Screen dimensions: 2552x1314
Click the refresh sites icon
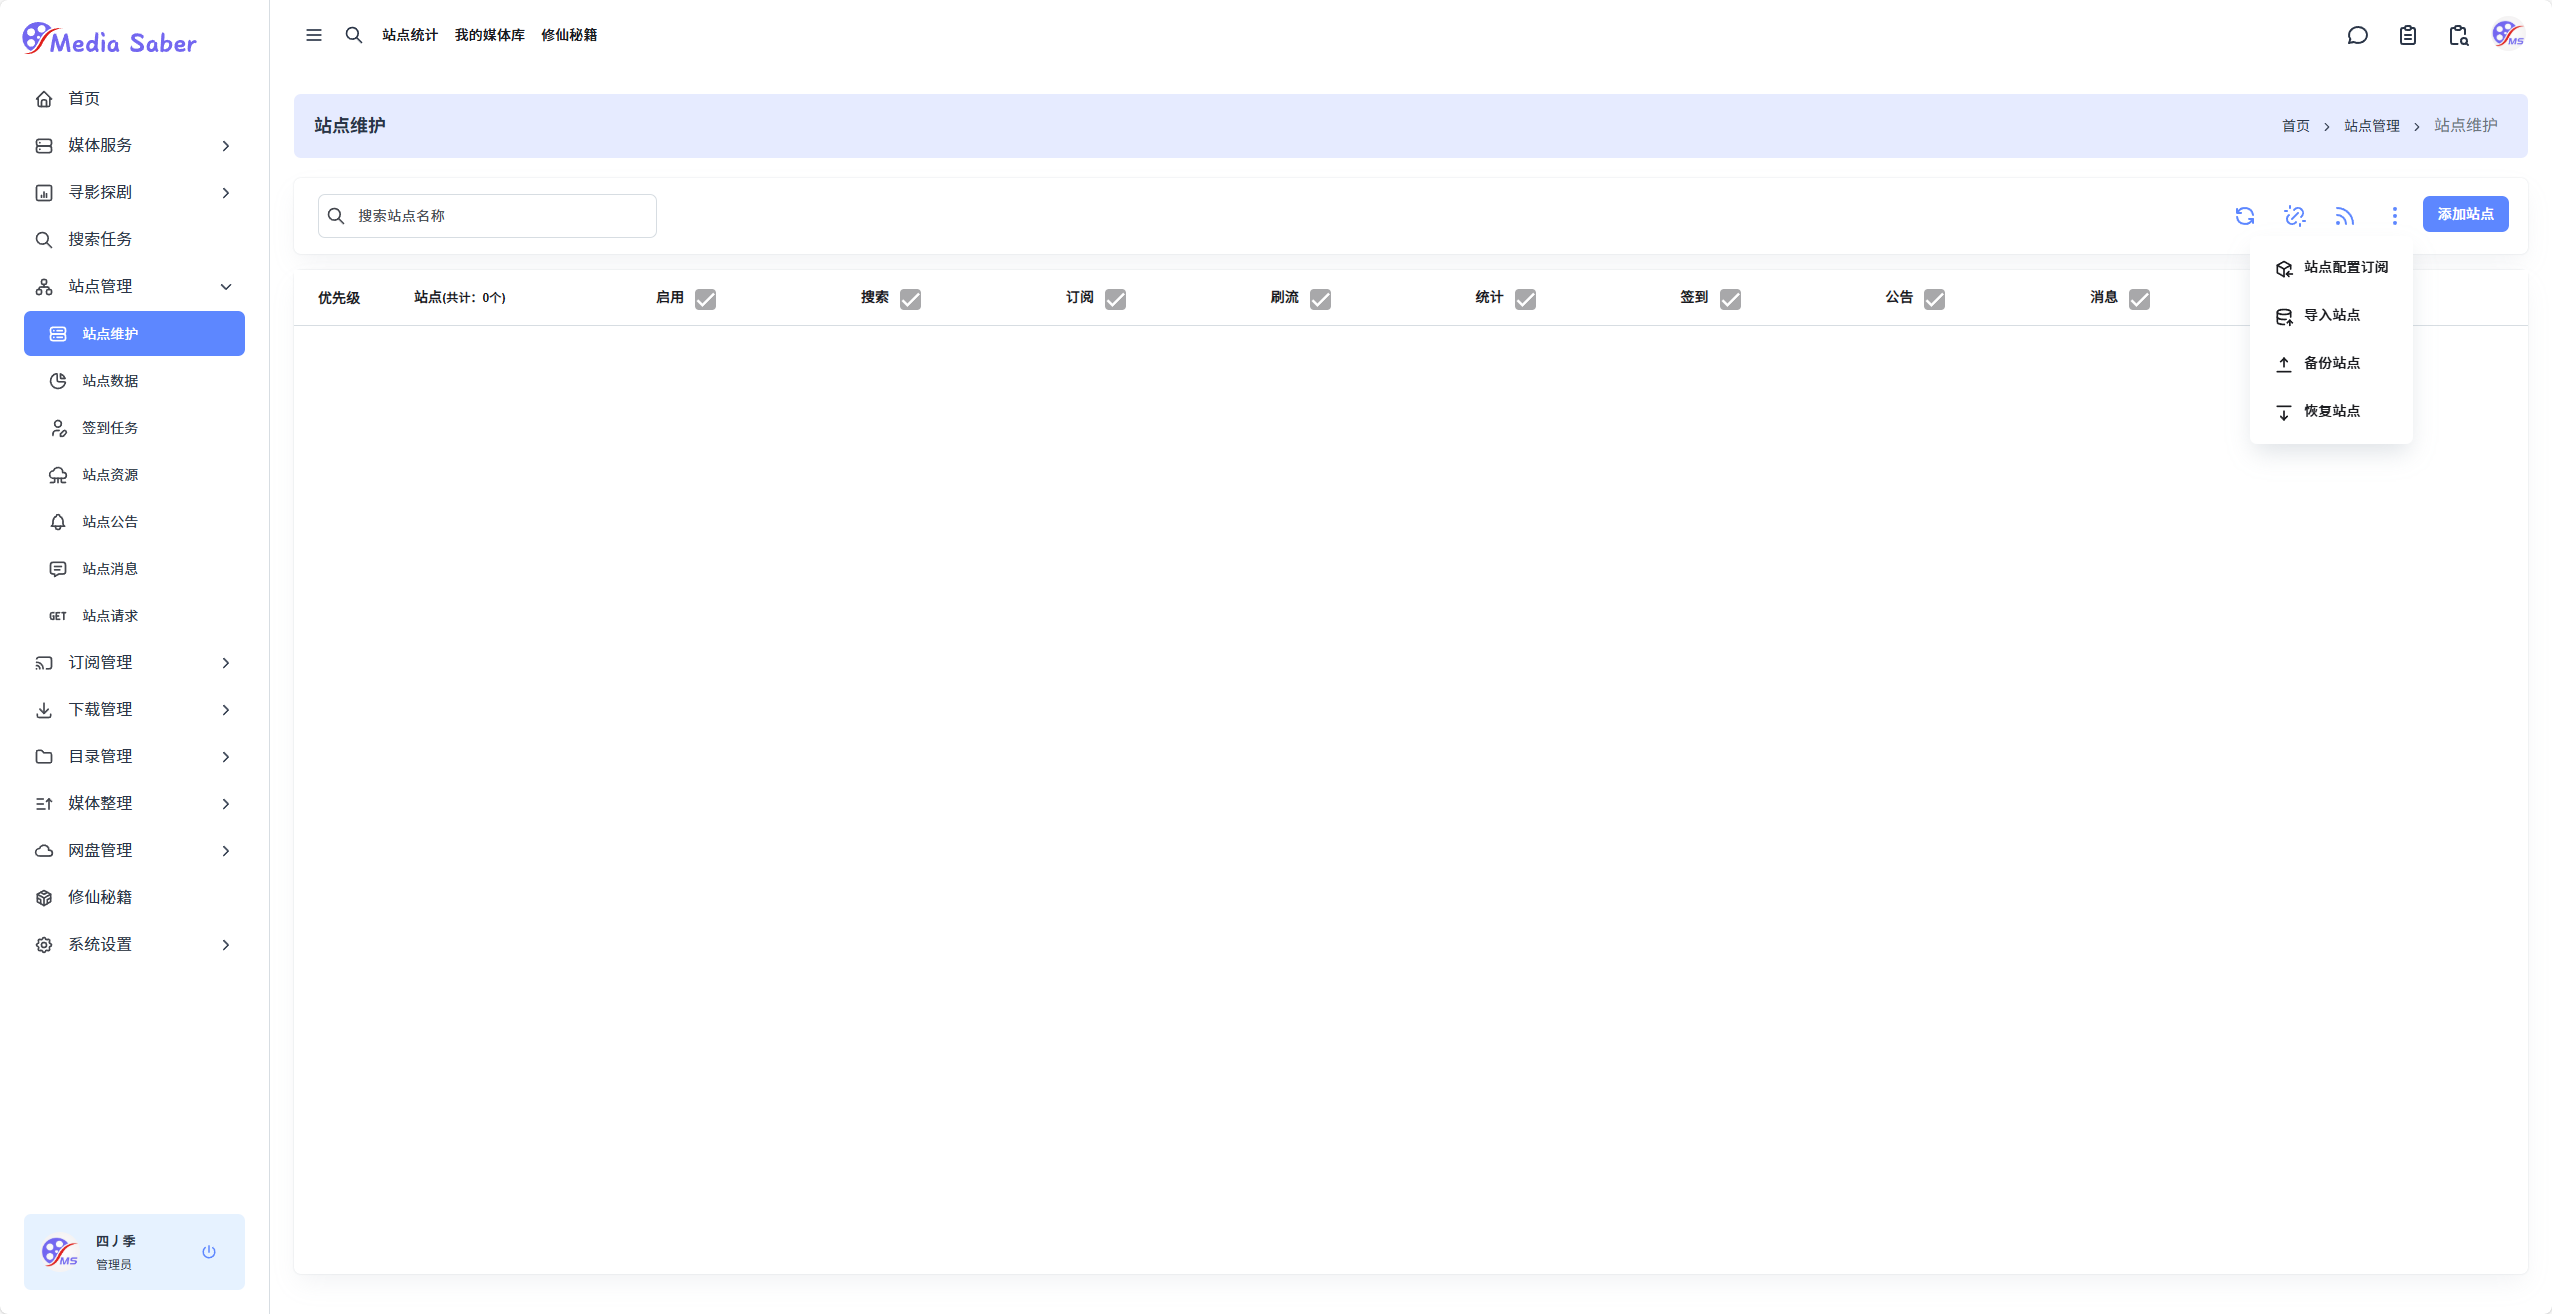tap(2244, 216)
